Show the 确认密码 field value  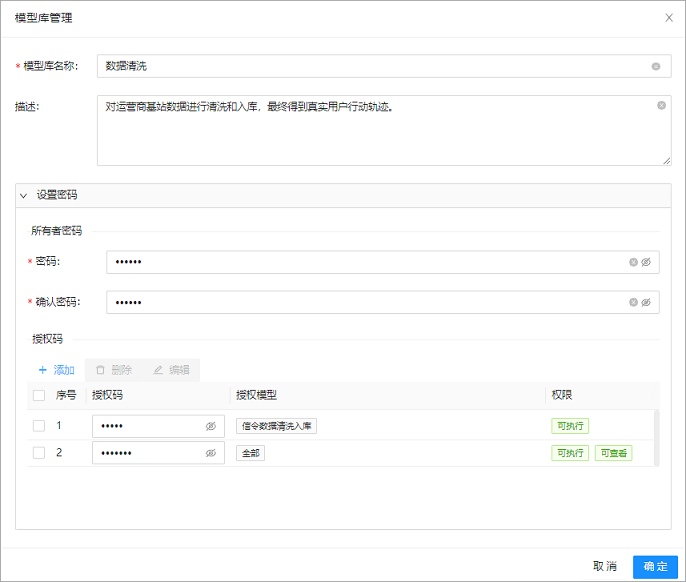point(646,302)
